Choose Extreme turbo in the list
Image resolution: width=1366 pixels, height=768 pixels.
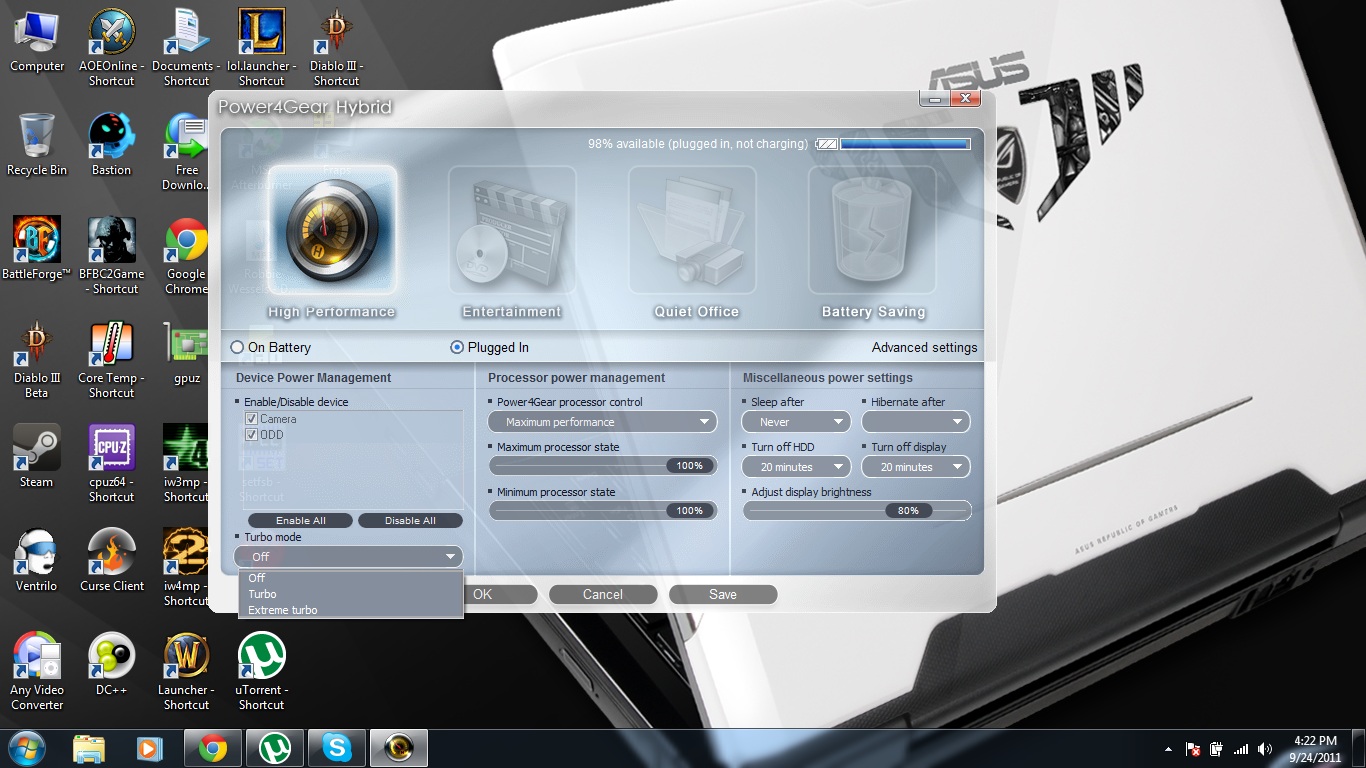tap(351, 610)
